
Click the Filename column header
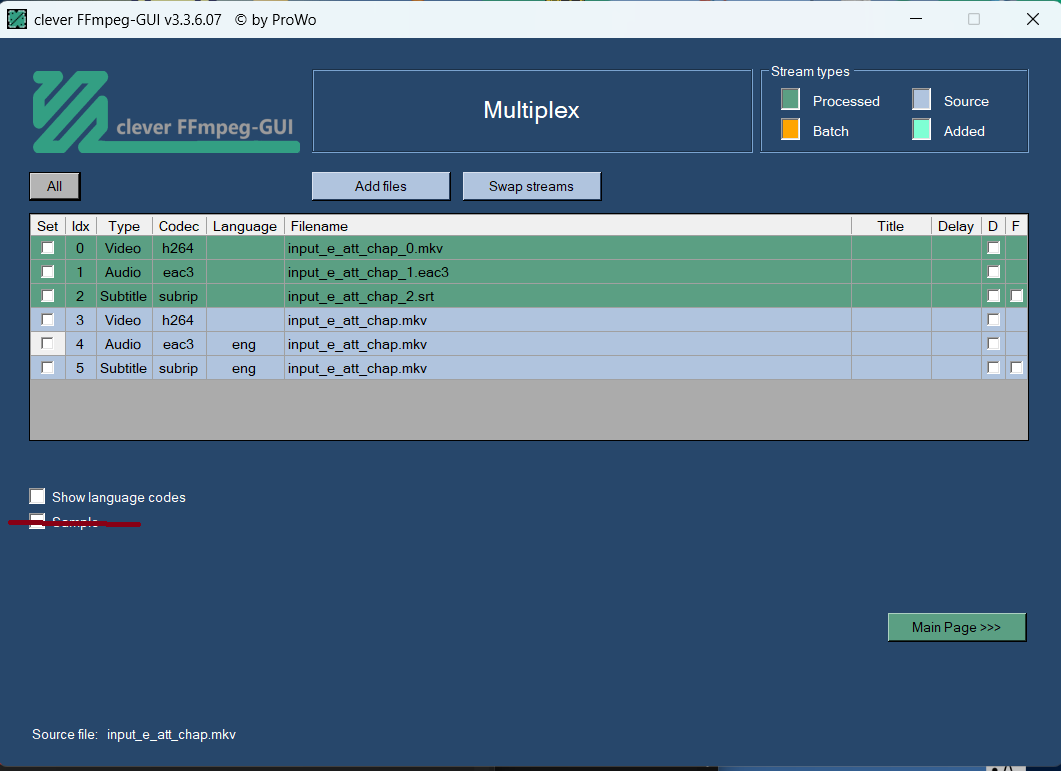coord(568,225)
